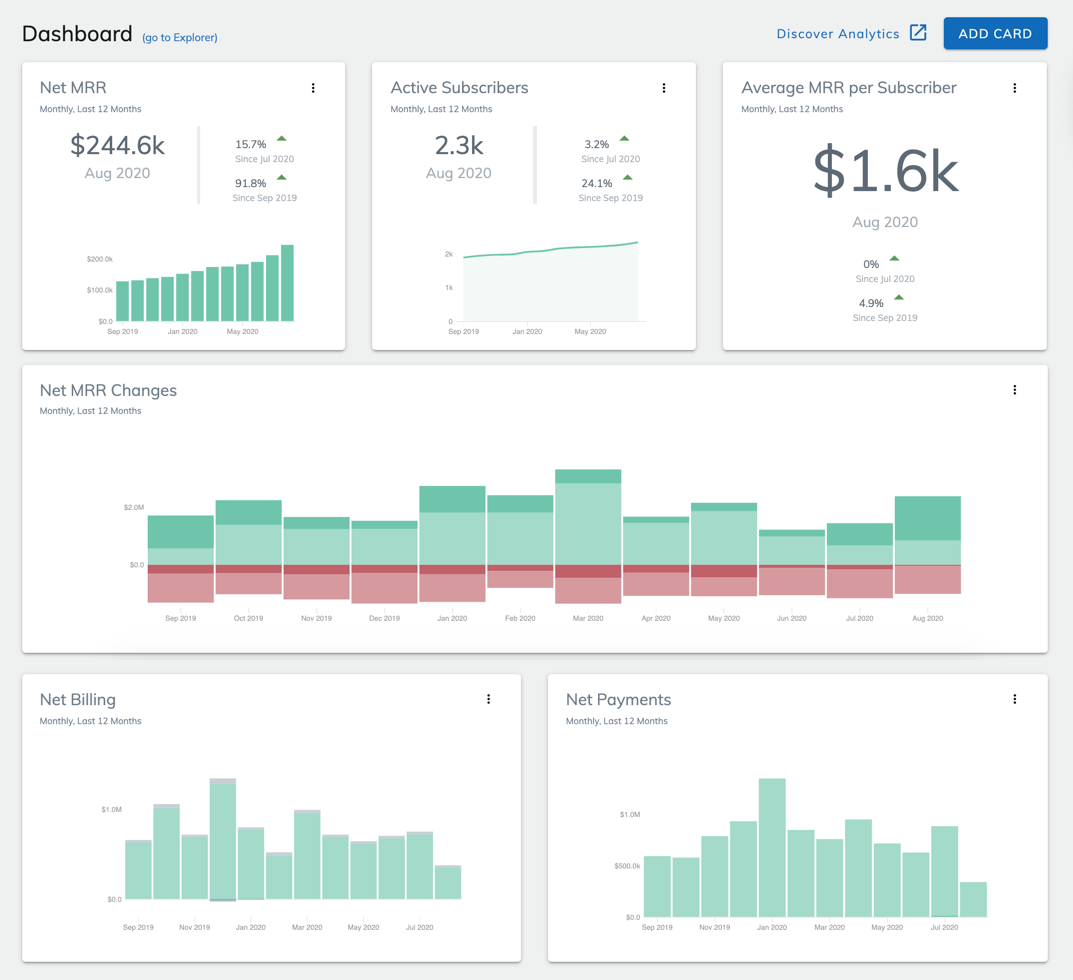This screenshot has width=1073, height=980.
Task: Click the ADD CARD button
Action: (995, 33)
